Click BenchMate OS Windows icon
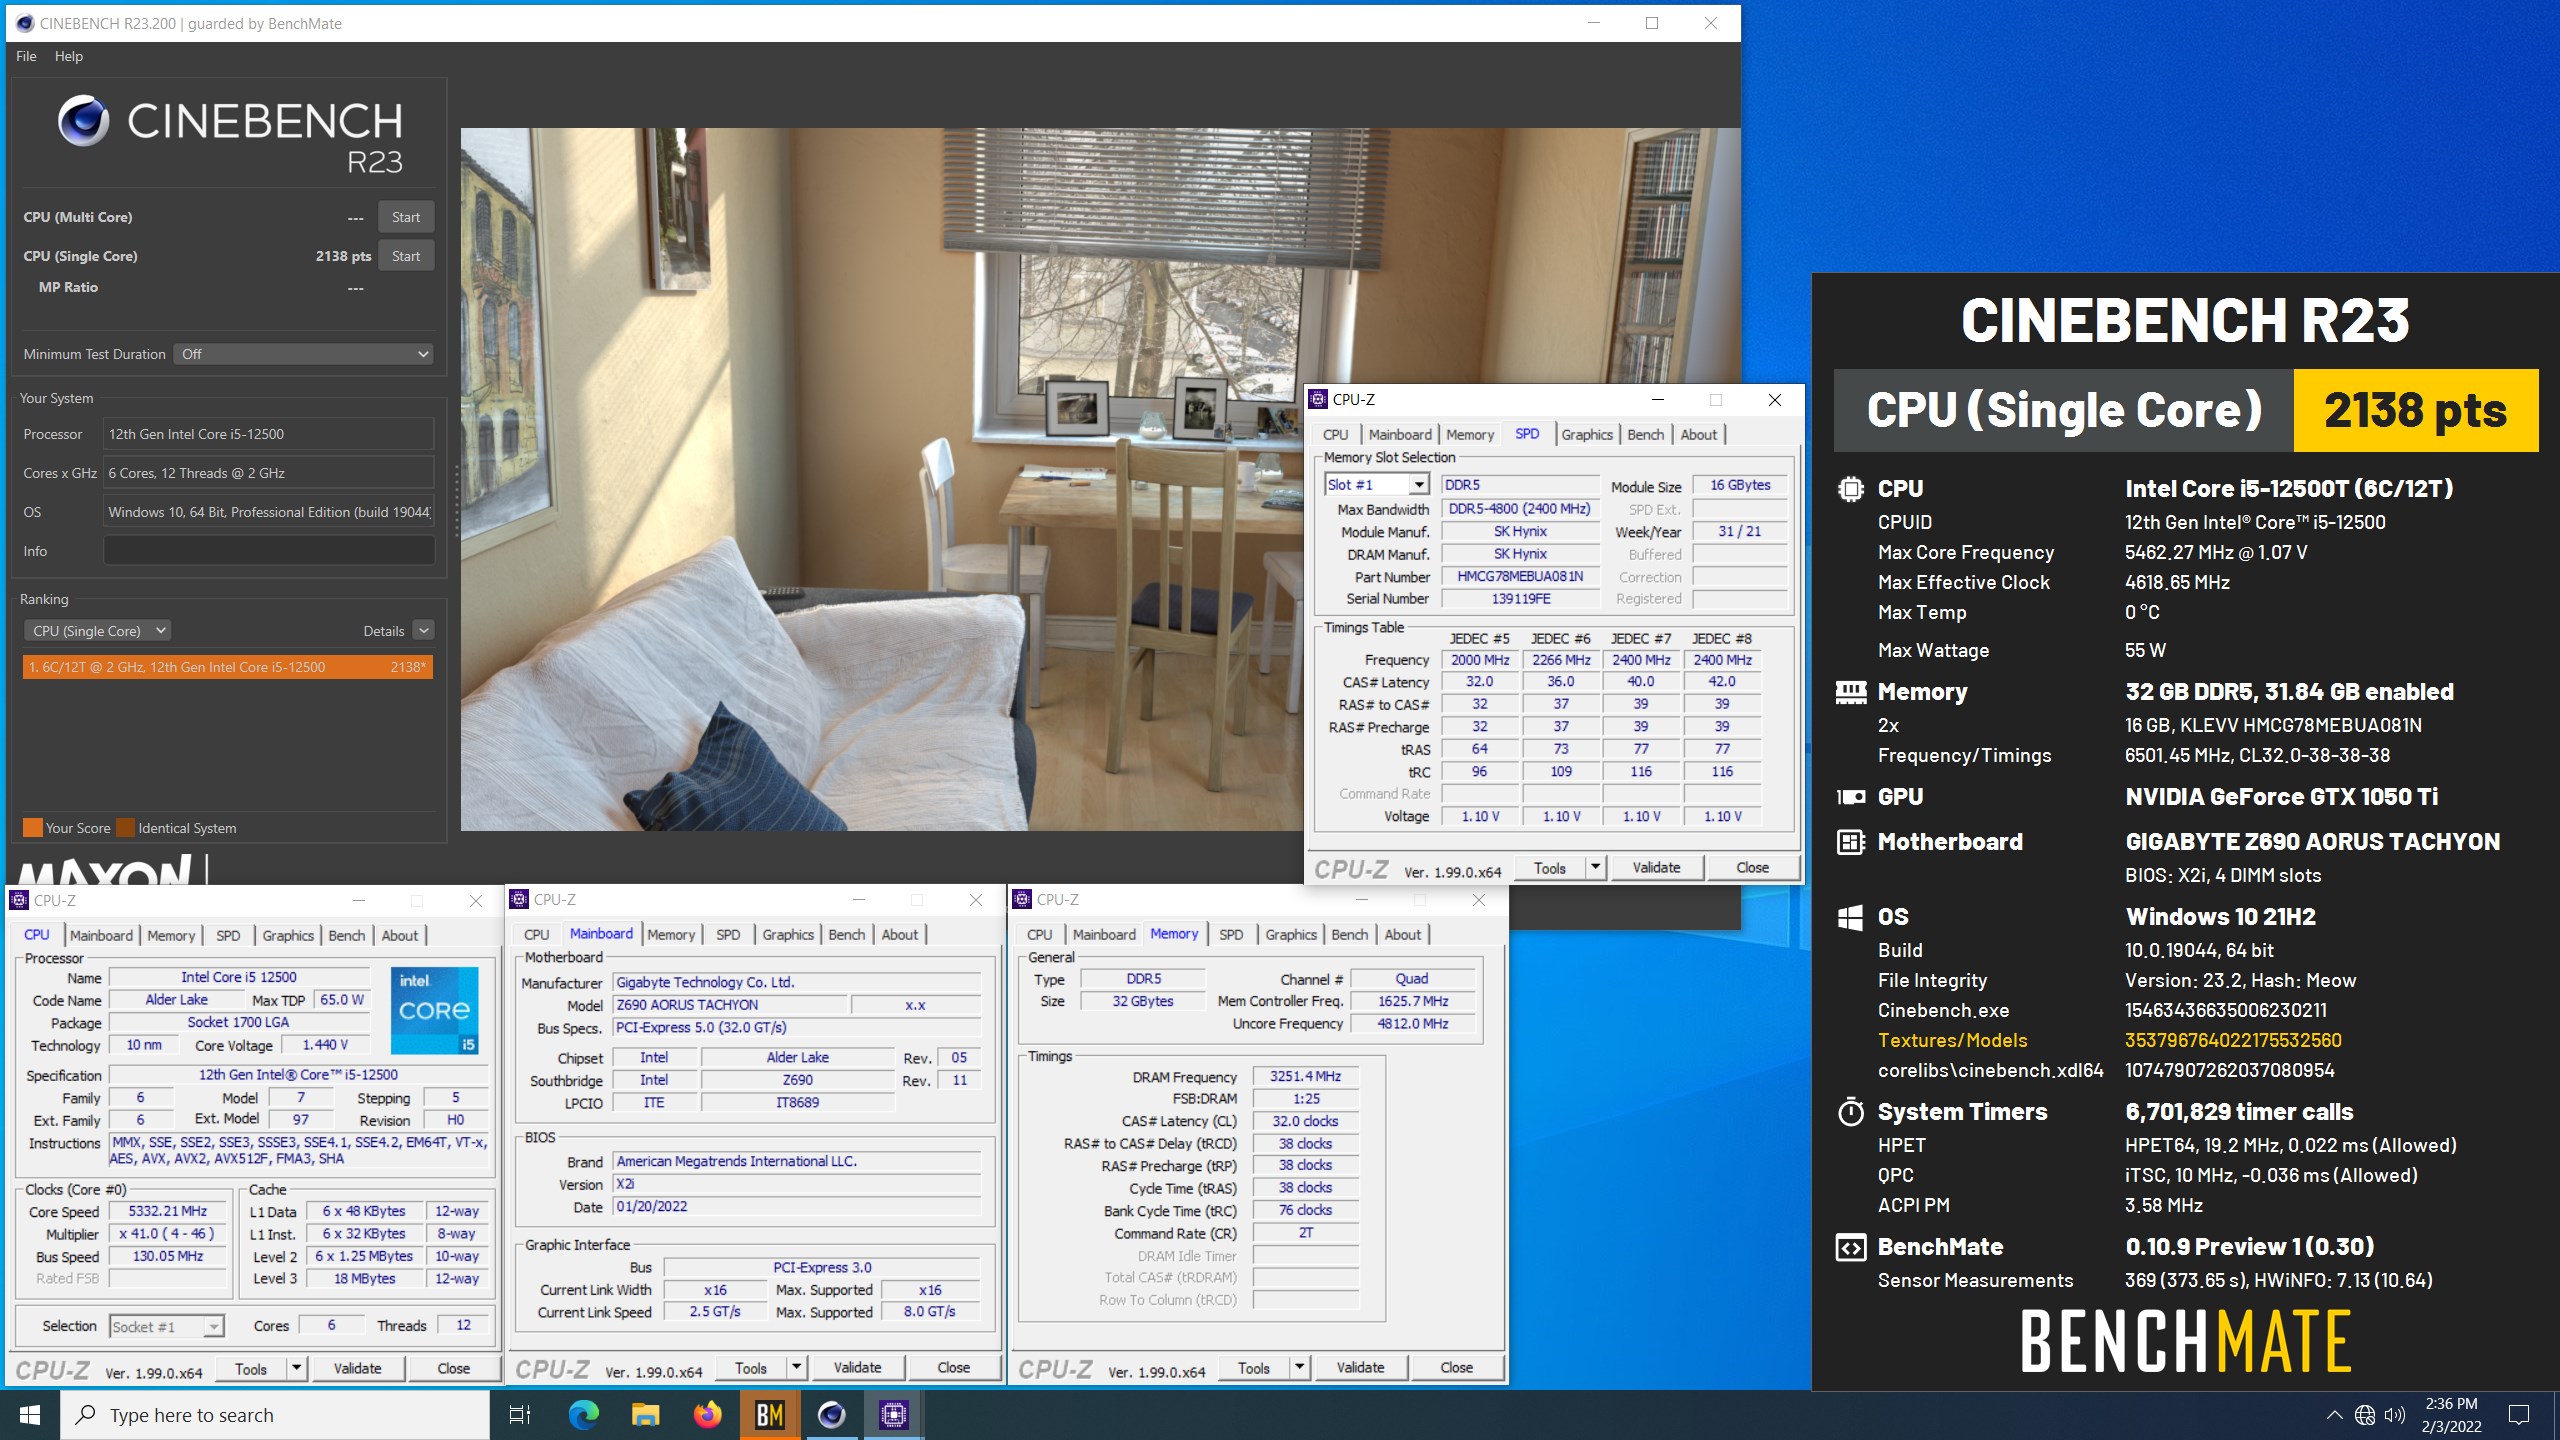The width and height of the screenshot is (2560, 1440). coord(1850,917)
